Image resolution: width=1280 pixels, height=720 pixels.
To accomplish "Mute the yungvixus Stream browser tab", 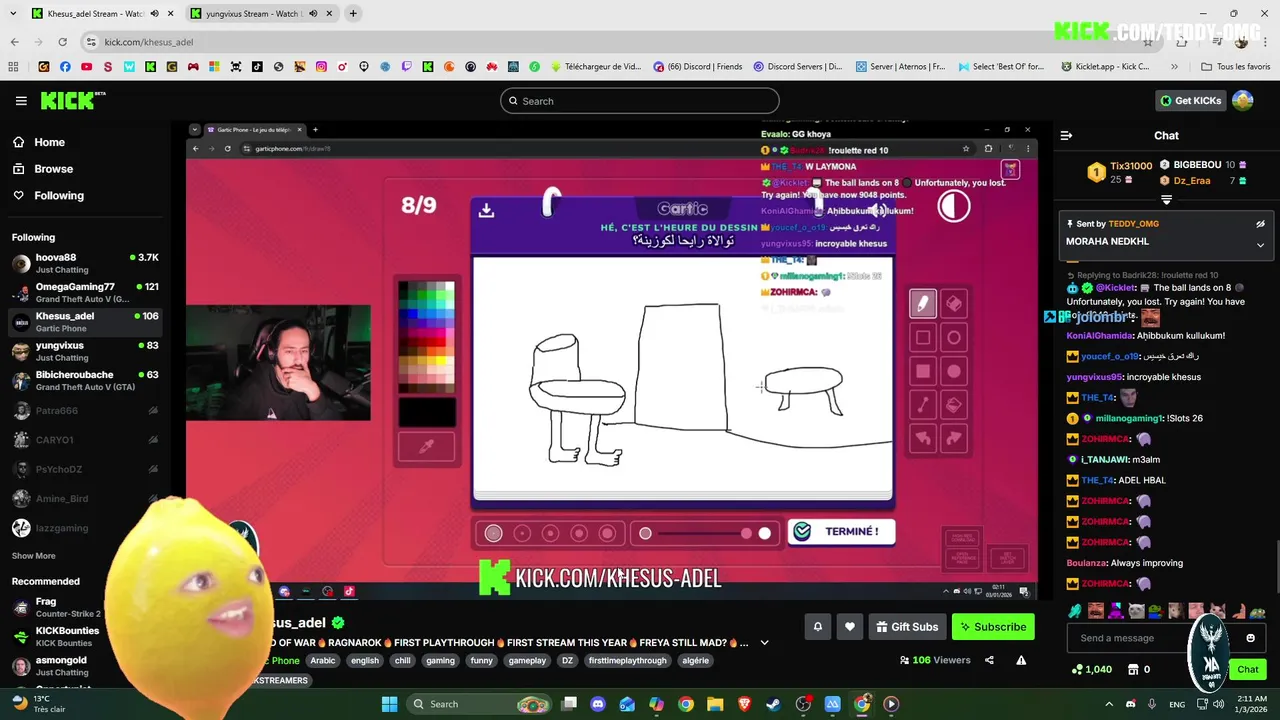I will click(x=313, y=14).
